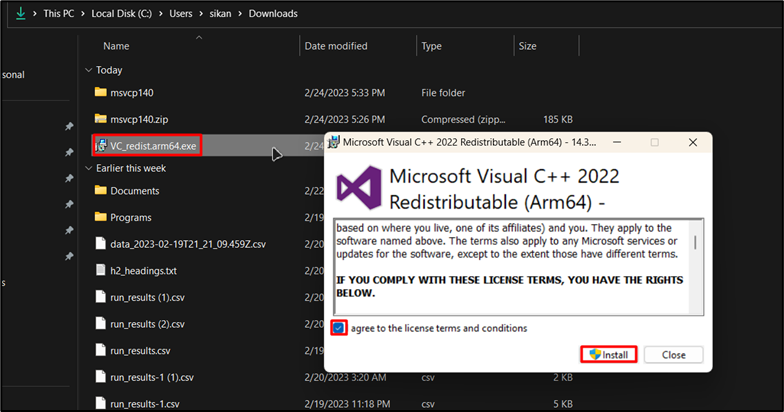Expand chevron after sikan in breadcrumb

pos(240,14)
